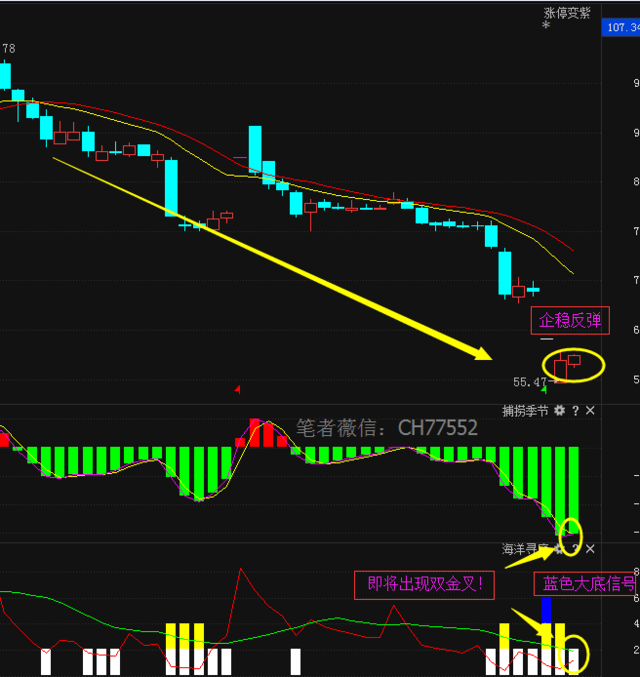This screenshot has height=677, width=640.
Task: Open settings gear for 捕捞季节 indicator
Action: point(559,411)
